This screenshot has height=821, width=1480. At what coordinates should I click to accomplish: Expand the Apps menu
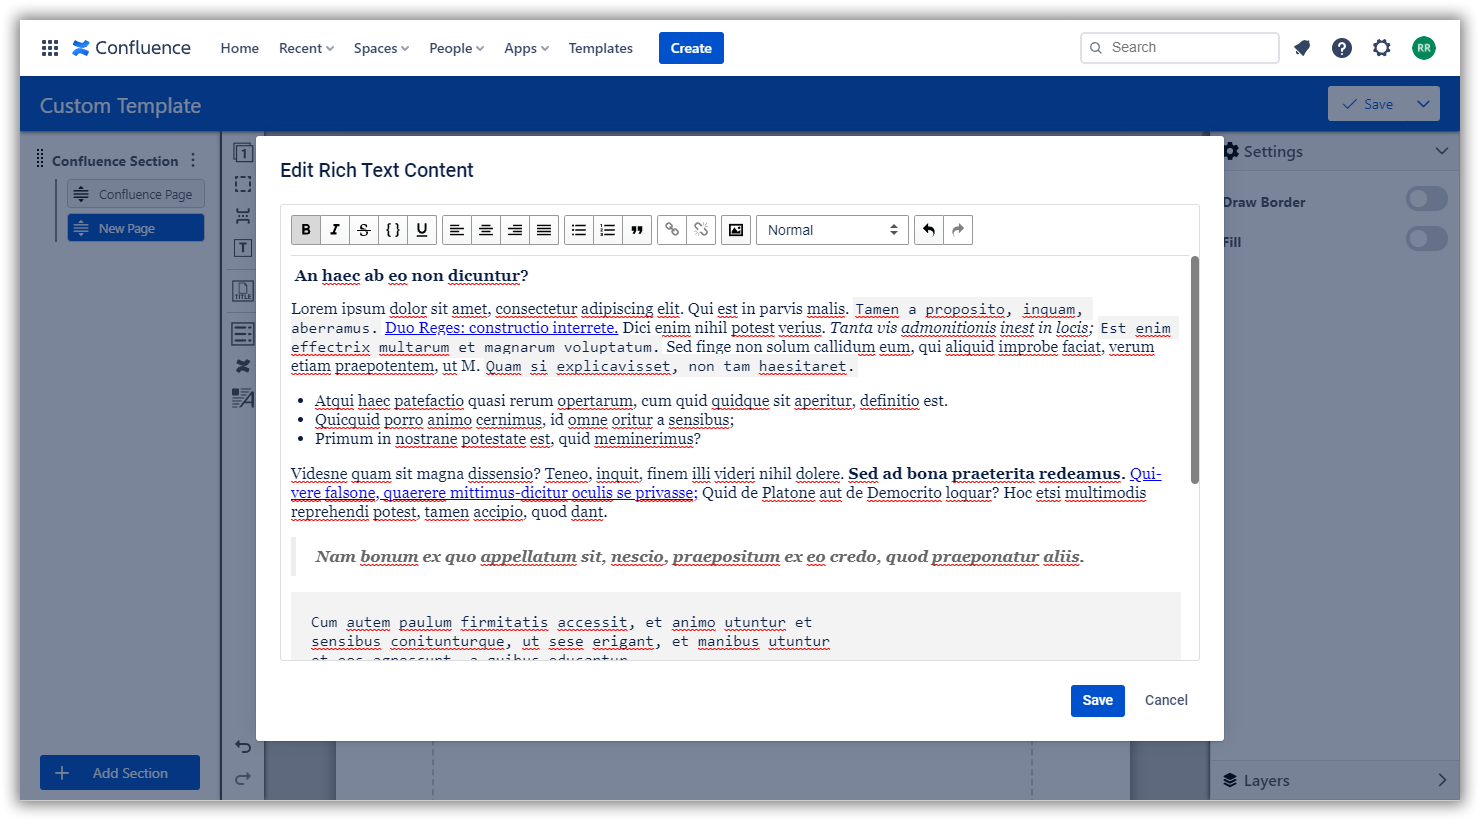coord(526,48)
